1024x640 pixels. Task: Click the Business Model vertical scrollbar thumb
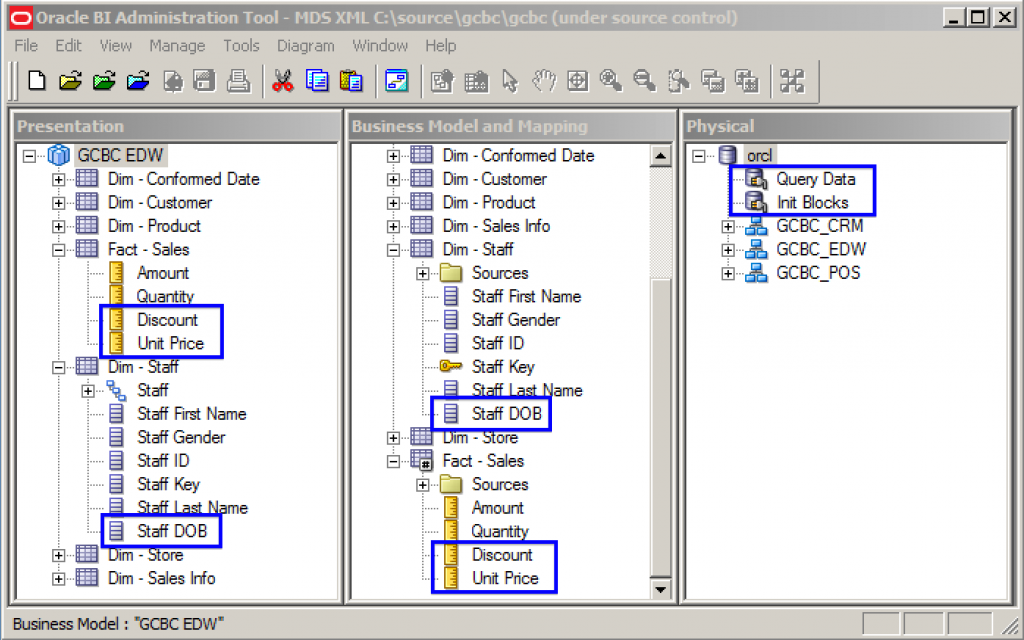(660, 428)
